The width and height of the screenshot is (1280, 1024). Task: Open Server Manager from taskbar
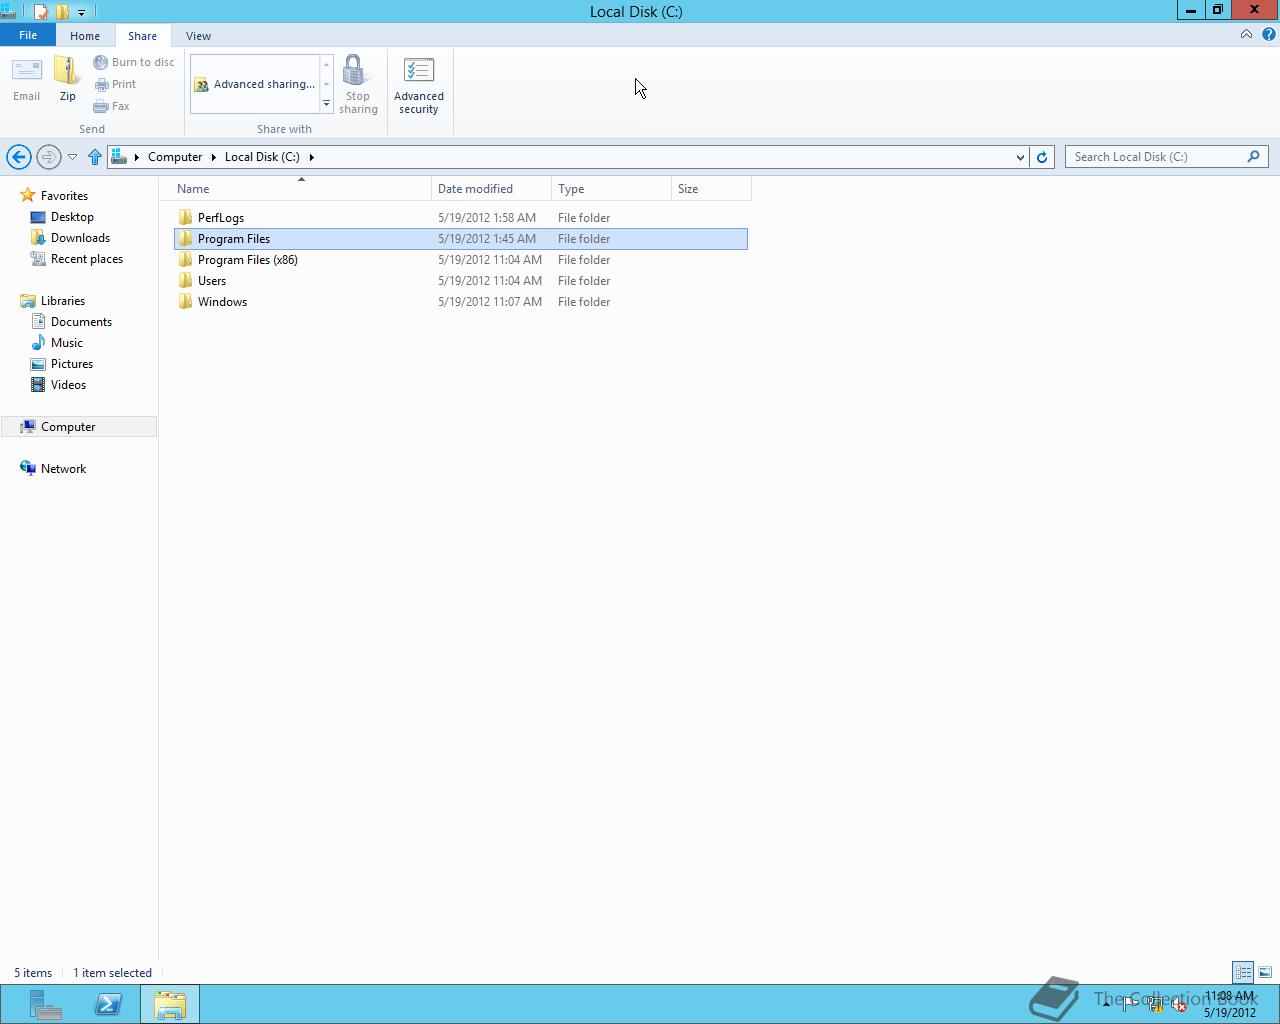pyautogui.click(x=45, y=1004)
